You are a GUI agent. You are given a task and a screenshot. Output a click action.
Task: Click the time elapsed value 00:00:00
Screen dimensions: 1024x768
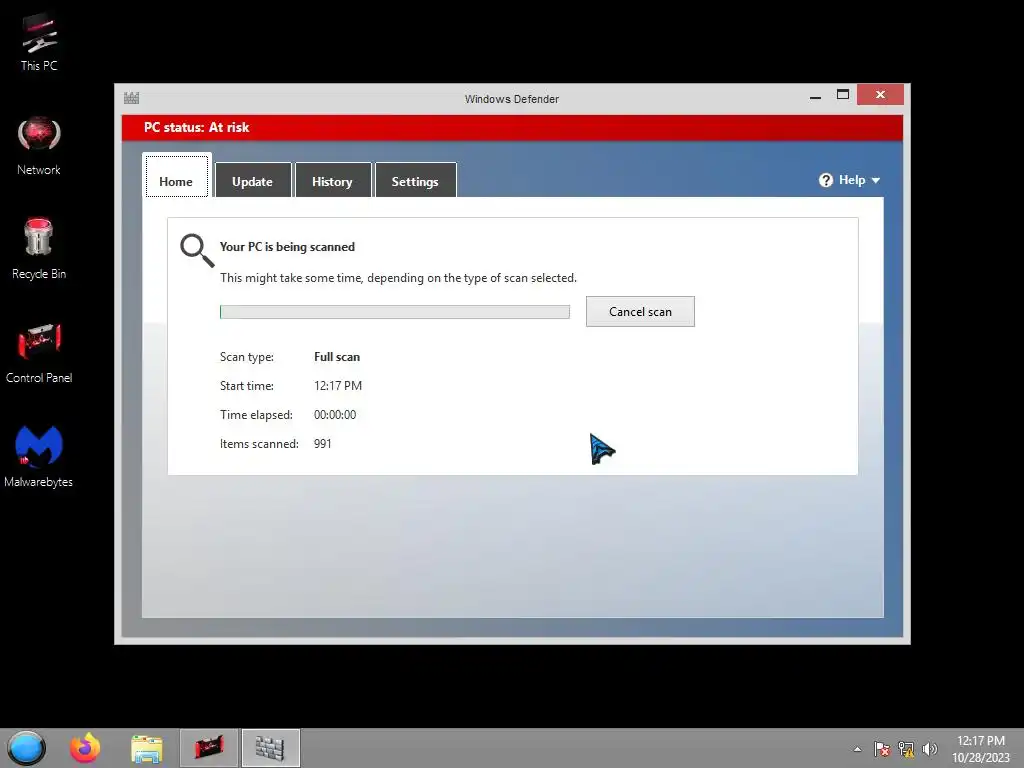pyautogui.click(x=335, y=415)
